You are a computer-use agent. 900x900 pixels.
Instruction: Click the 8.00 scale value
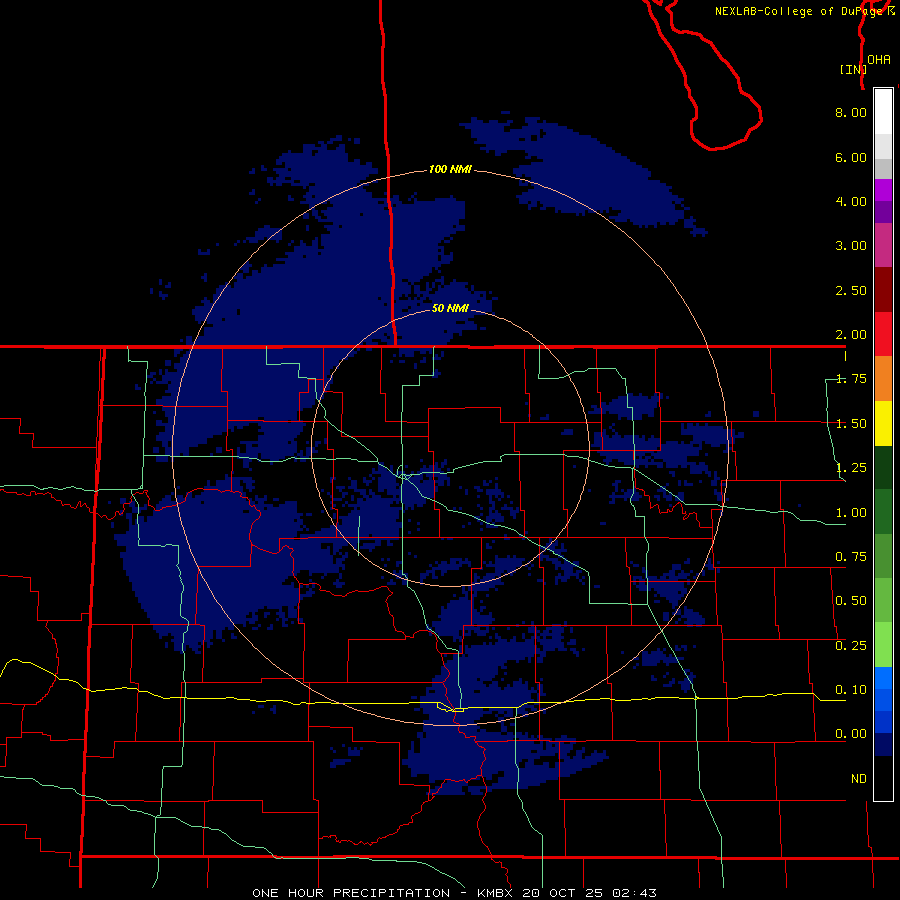(x=851, y=112)
